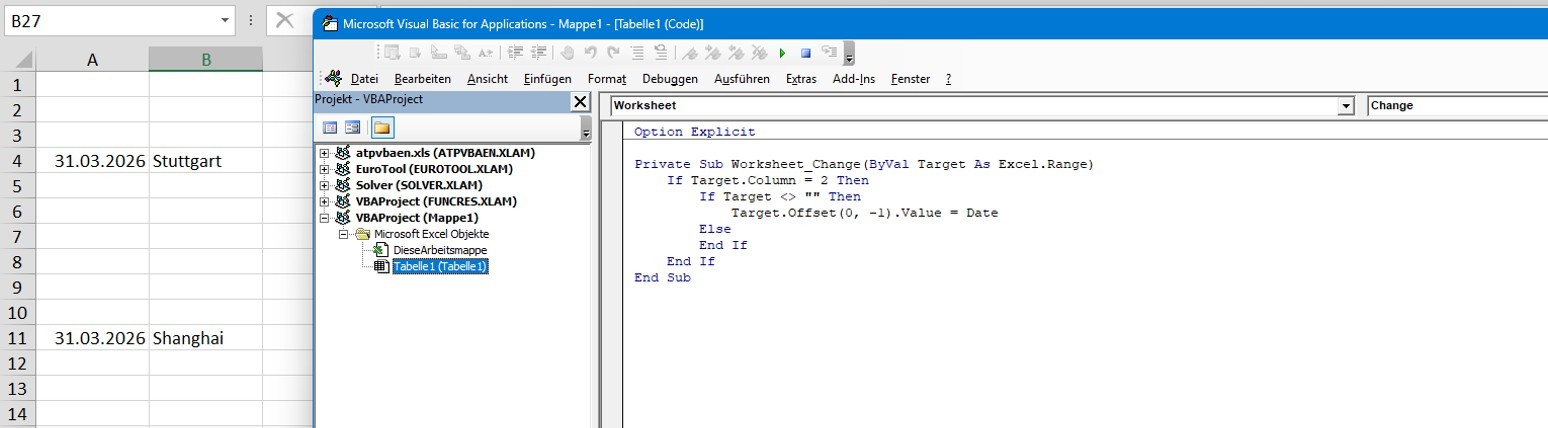Click the three-dots handle next to Name Box
This screenshot has width=1548, height=428.
tap(250, 20)
